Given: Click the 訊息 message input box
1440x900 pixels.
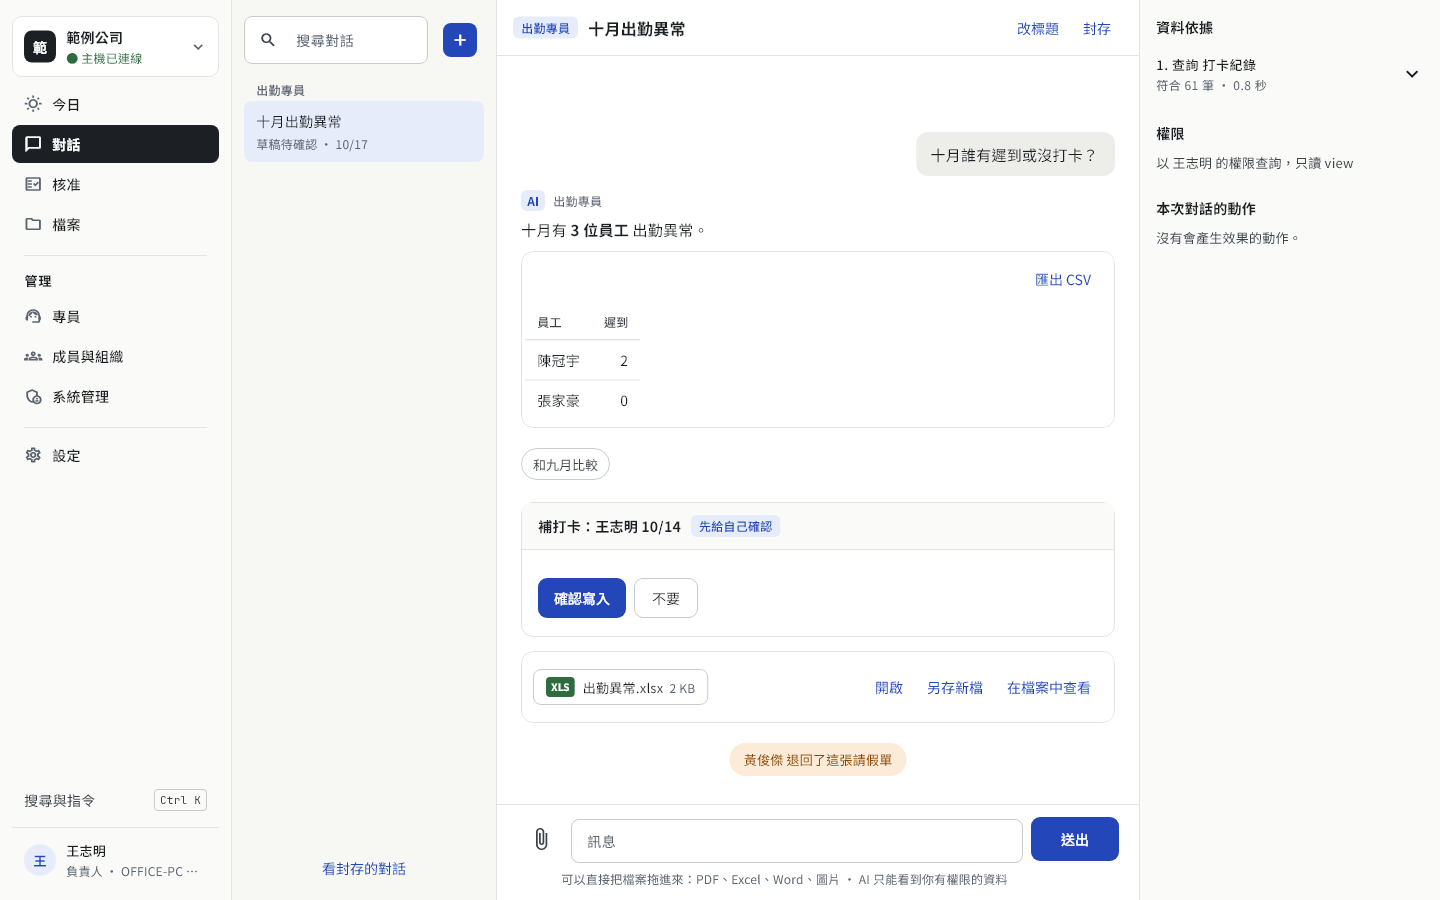Looking at the screenshot, I should coord(797,841).
